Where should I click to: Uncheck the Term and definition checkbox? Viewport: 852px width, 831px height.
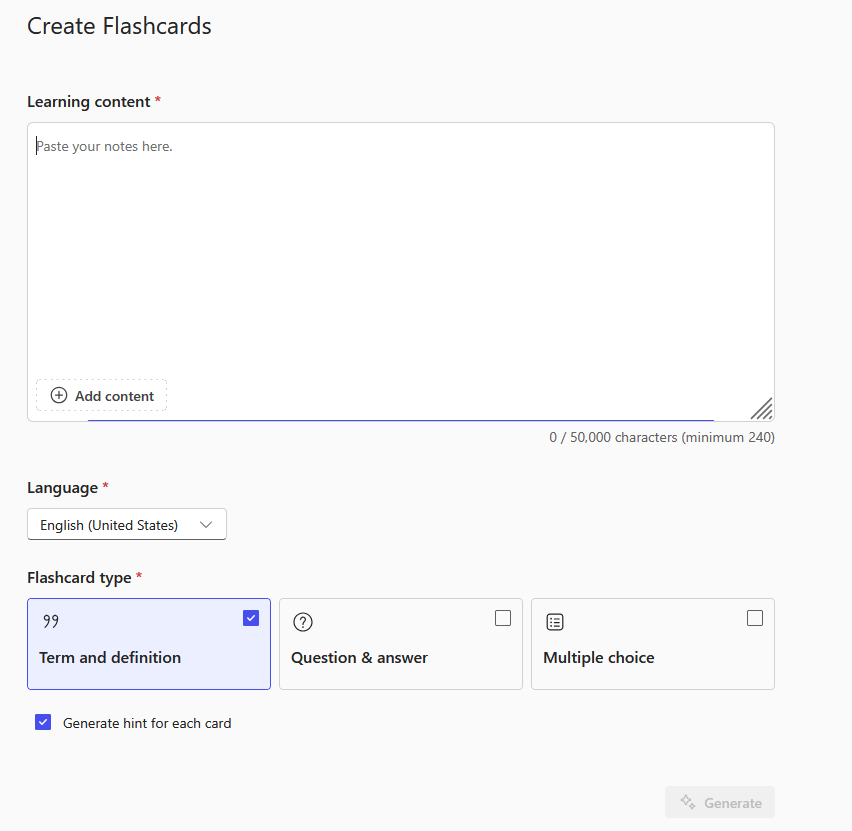tap(251, 618)
